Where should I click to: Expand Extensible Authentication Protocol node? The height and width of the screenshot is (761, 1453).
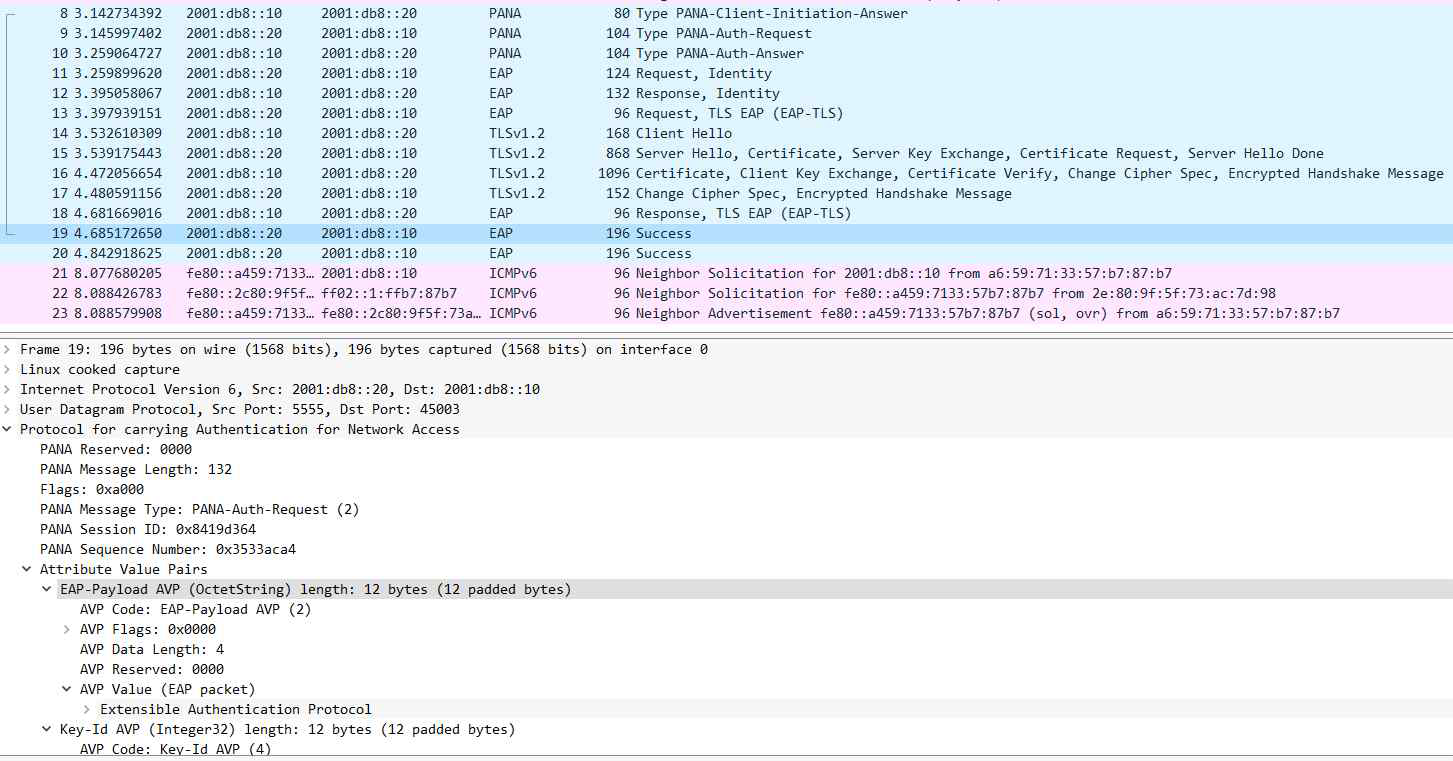pyautogui.click(x=87, y=709)
